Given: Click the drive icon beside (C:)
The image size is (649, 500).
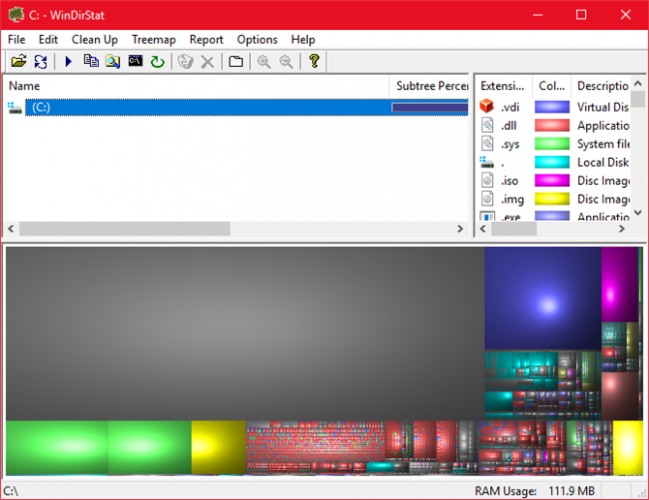Looking at the screenshot, I should click(x=14, y=108).
